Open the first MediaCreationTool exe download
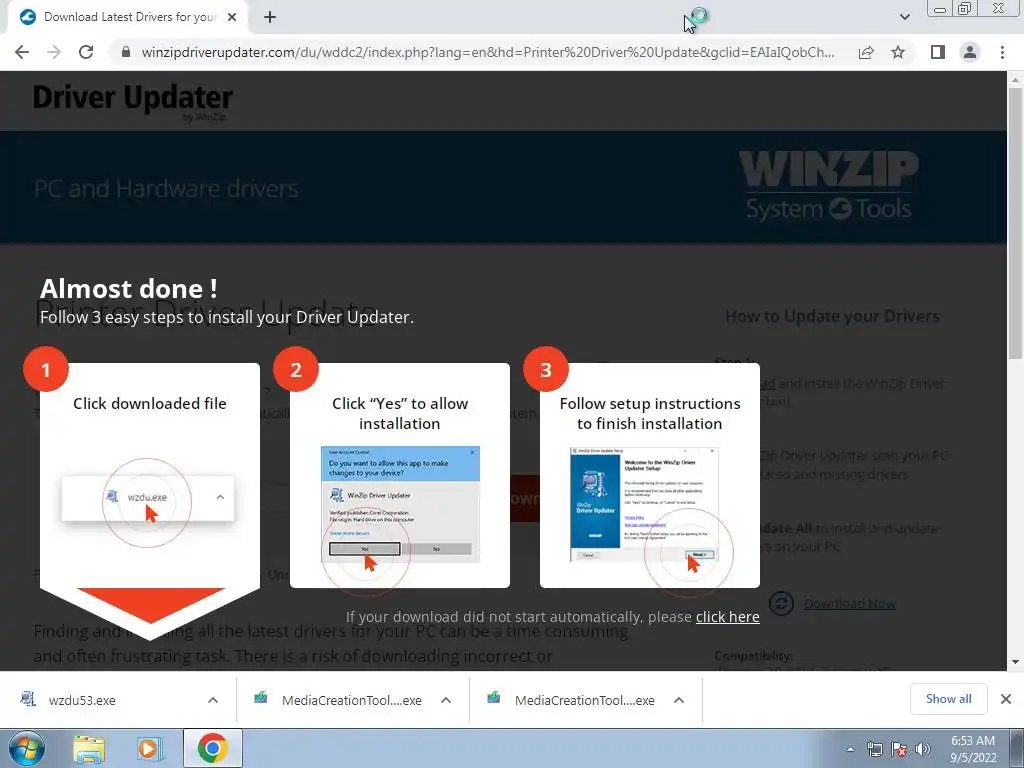The image size is (1024, 768). point(351,700)
